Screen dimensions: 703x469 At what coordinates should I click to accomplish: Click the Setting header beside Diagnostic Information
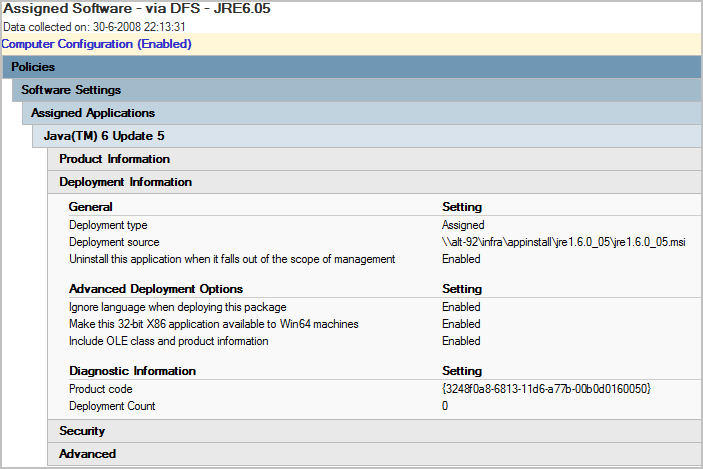(x=462, y=371)
